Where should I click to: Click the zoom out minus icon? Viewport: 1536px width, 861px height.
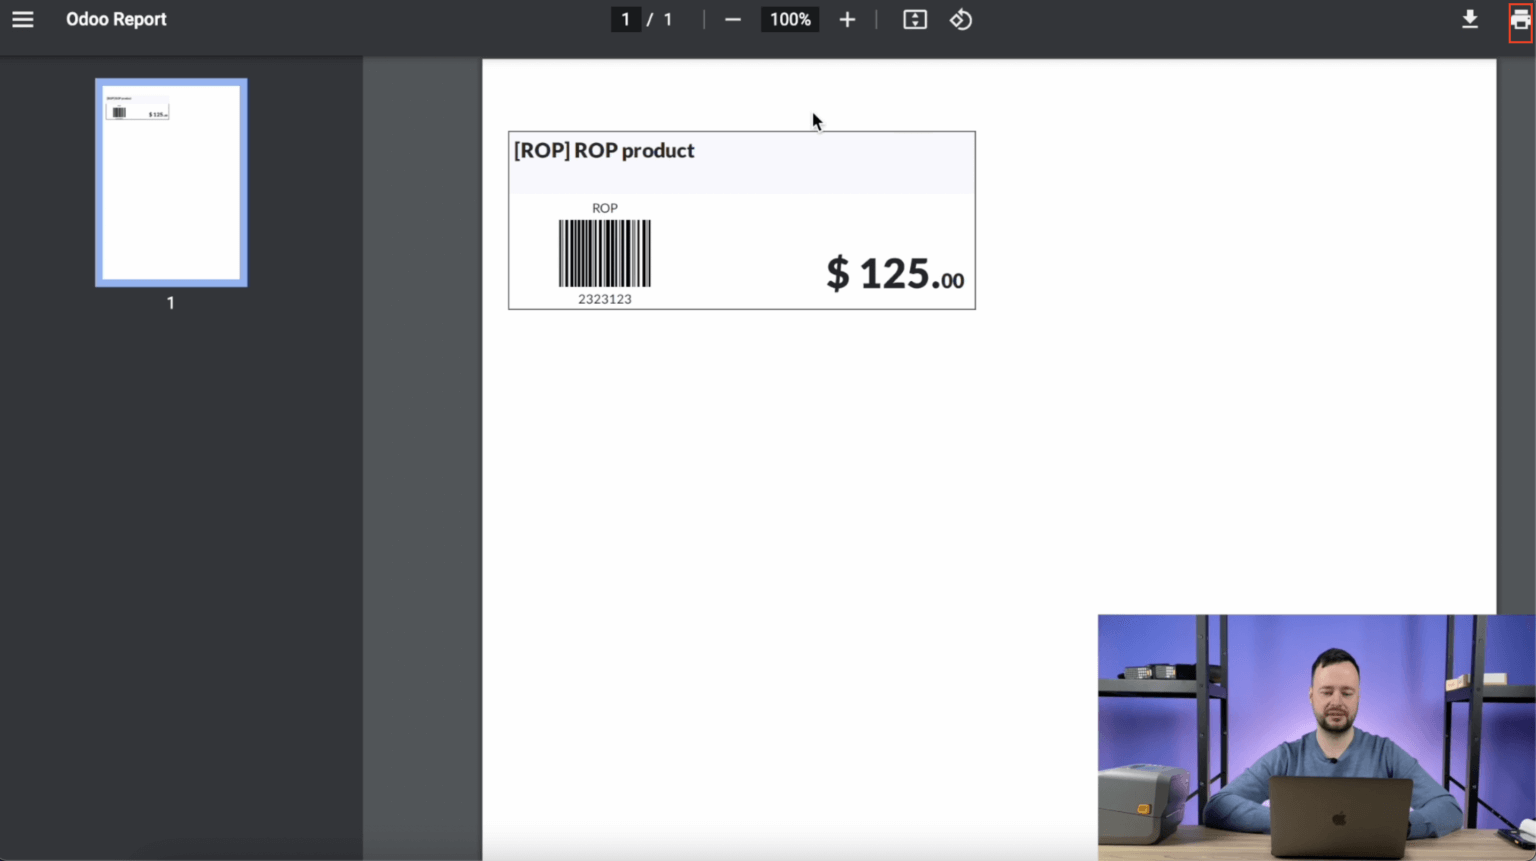point(732,20)
